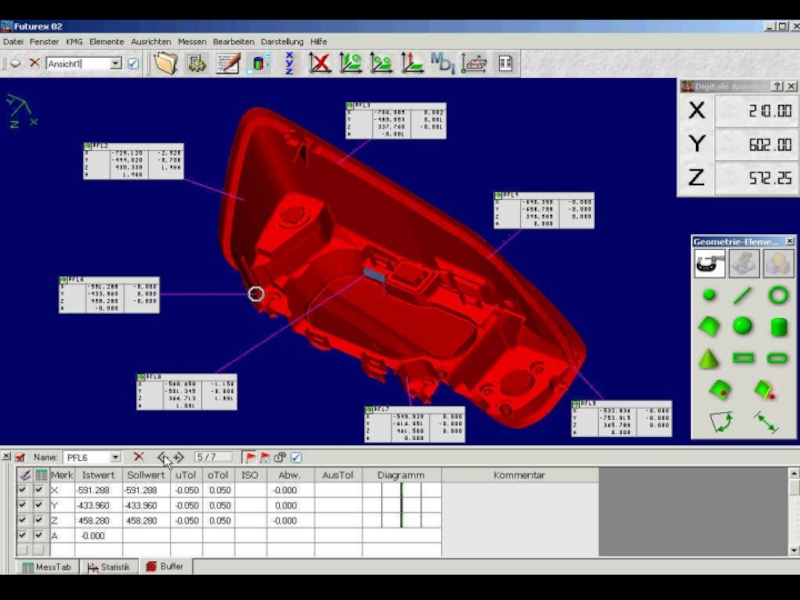The image size is (800, 600).
Task: Click the angle measurement icon
Action: [720, 421]
